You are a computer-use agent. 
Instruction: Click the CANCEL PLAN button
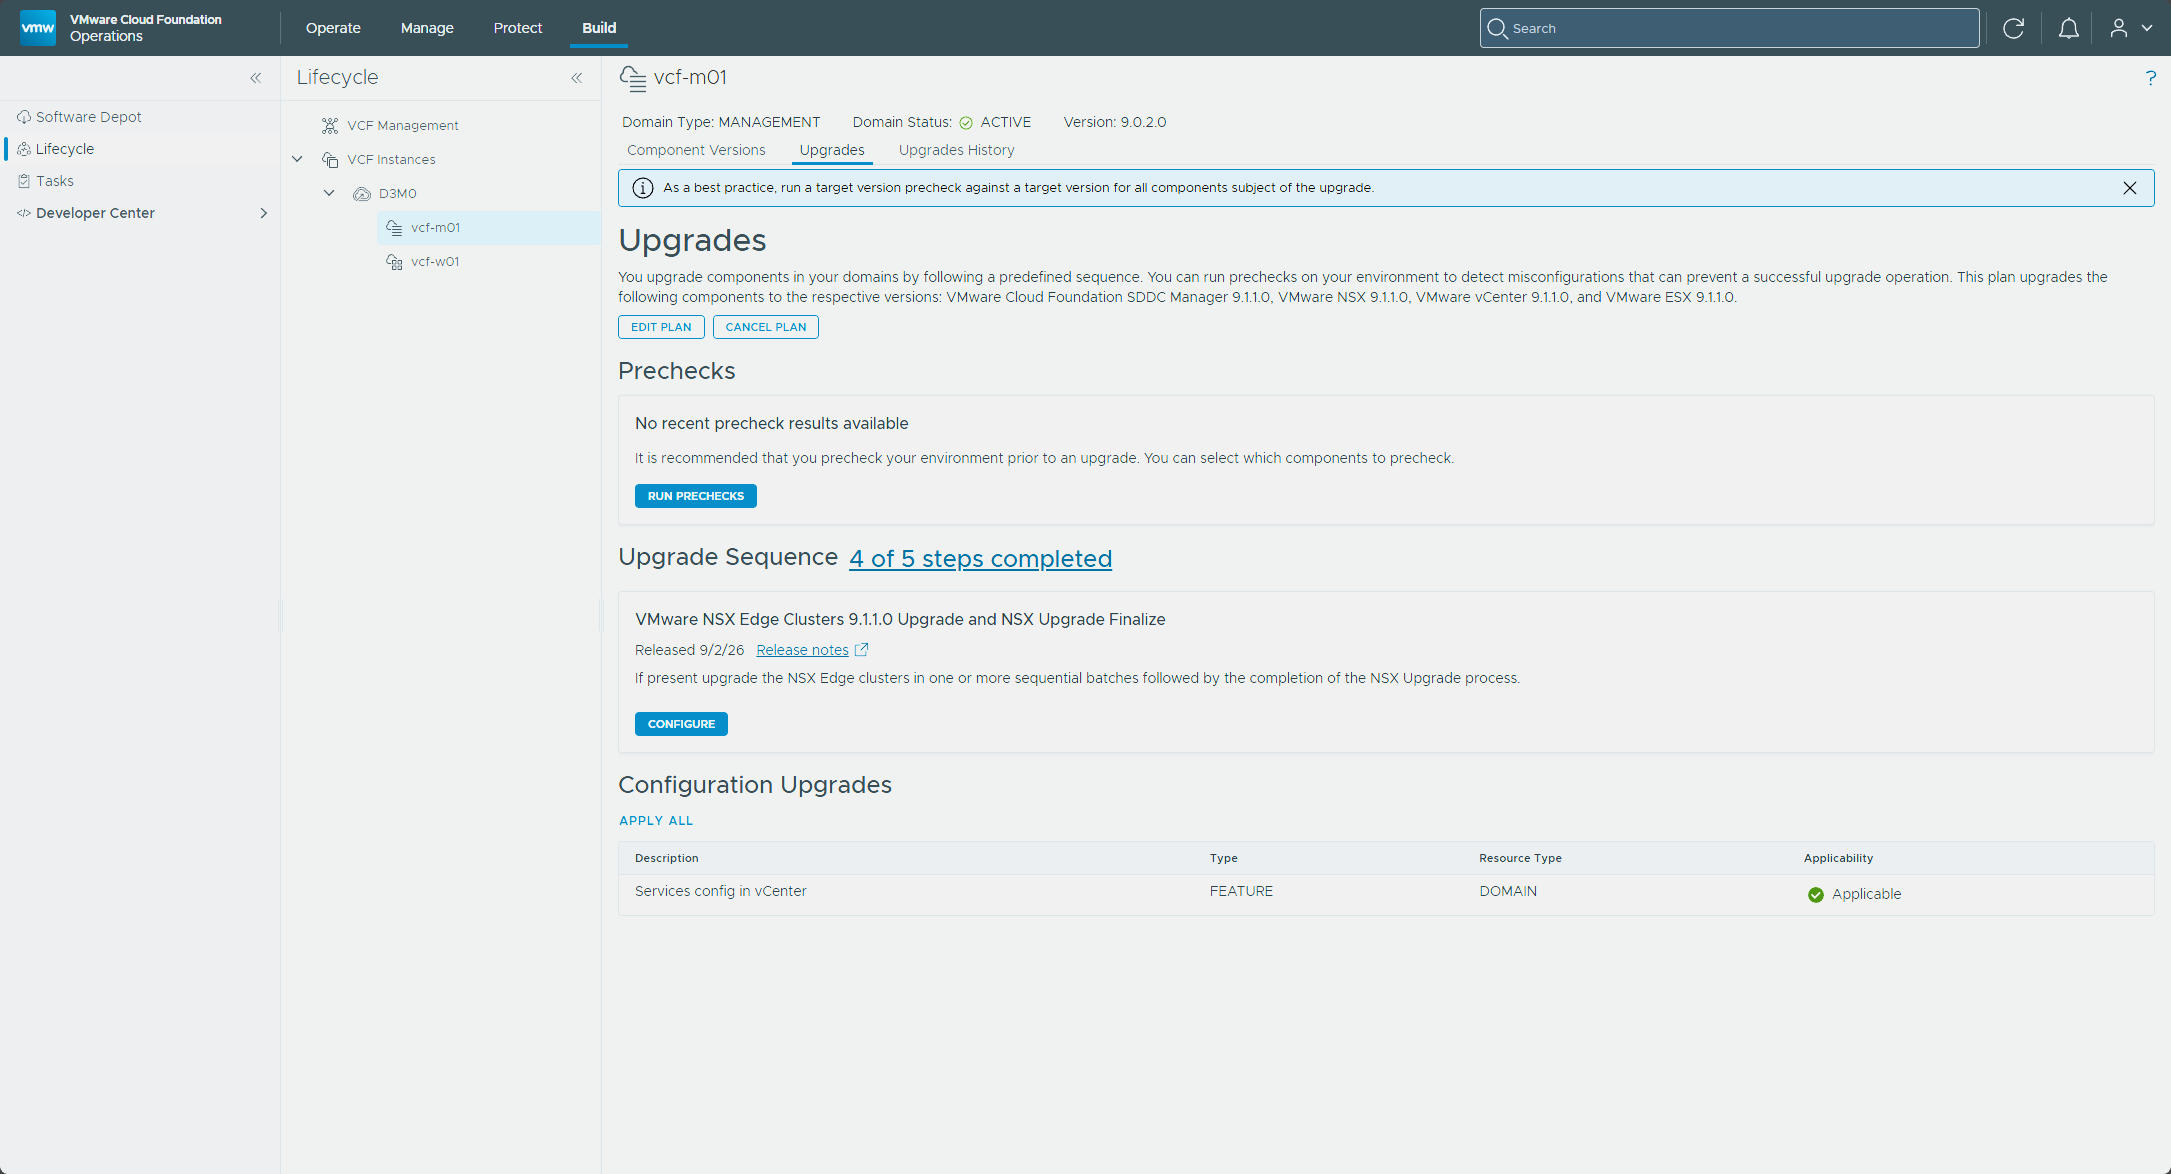click(x=766, y=327)
